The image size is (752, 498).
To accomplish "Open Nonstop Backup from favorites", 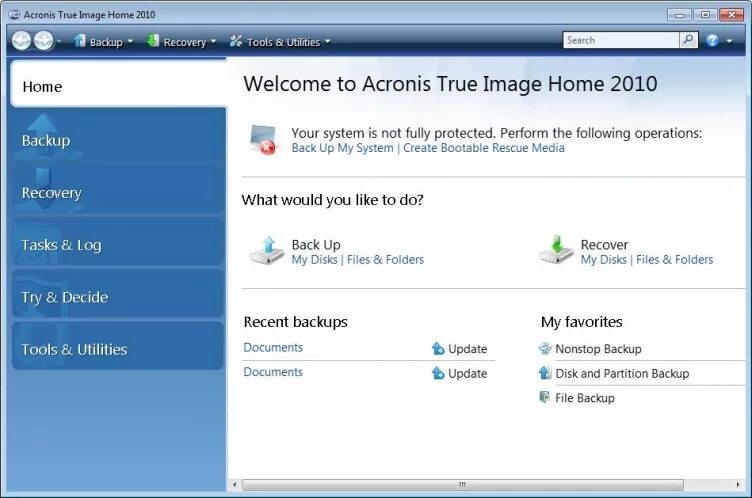I will coord(598,349).
